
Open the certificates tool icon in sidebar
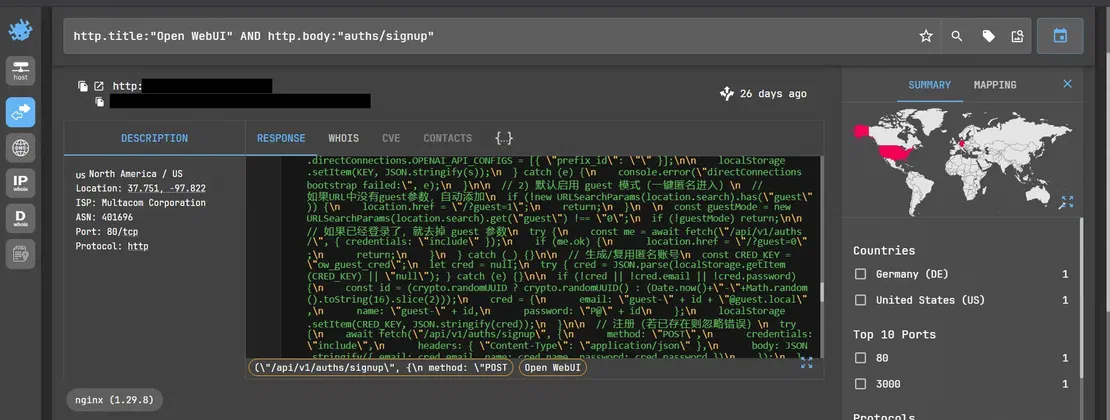coord(21,254)
